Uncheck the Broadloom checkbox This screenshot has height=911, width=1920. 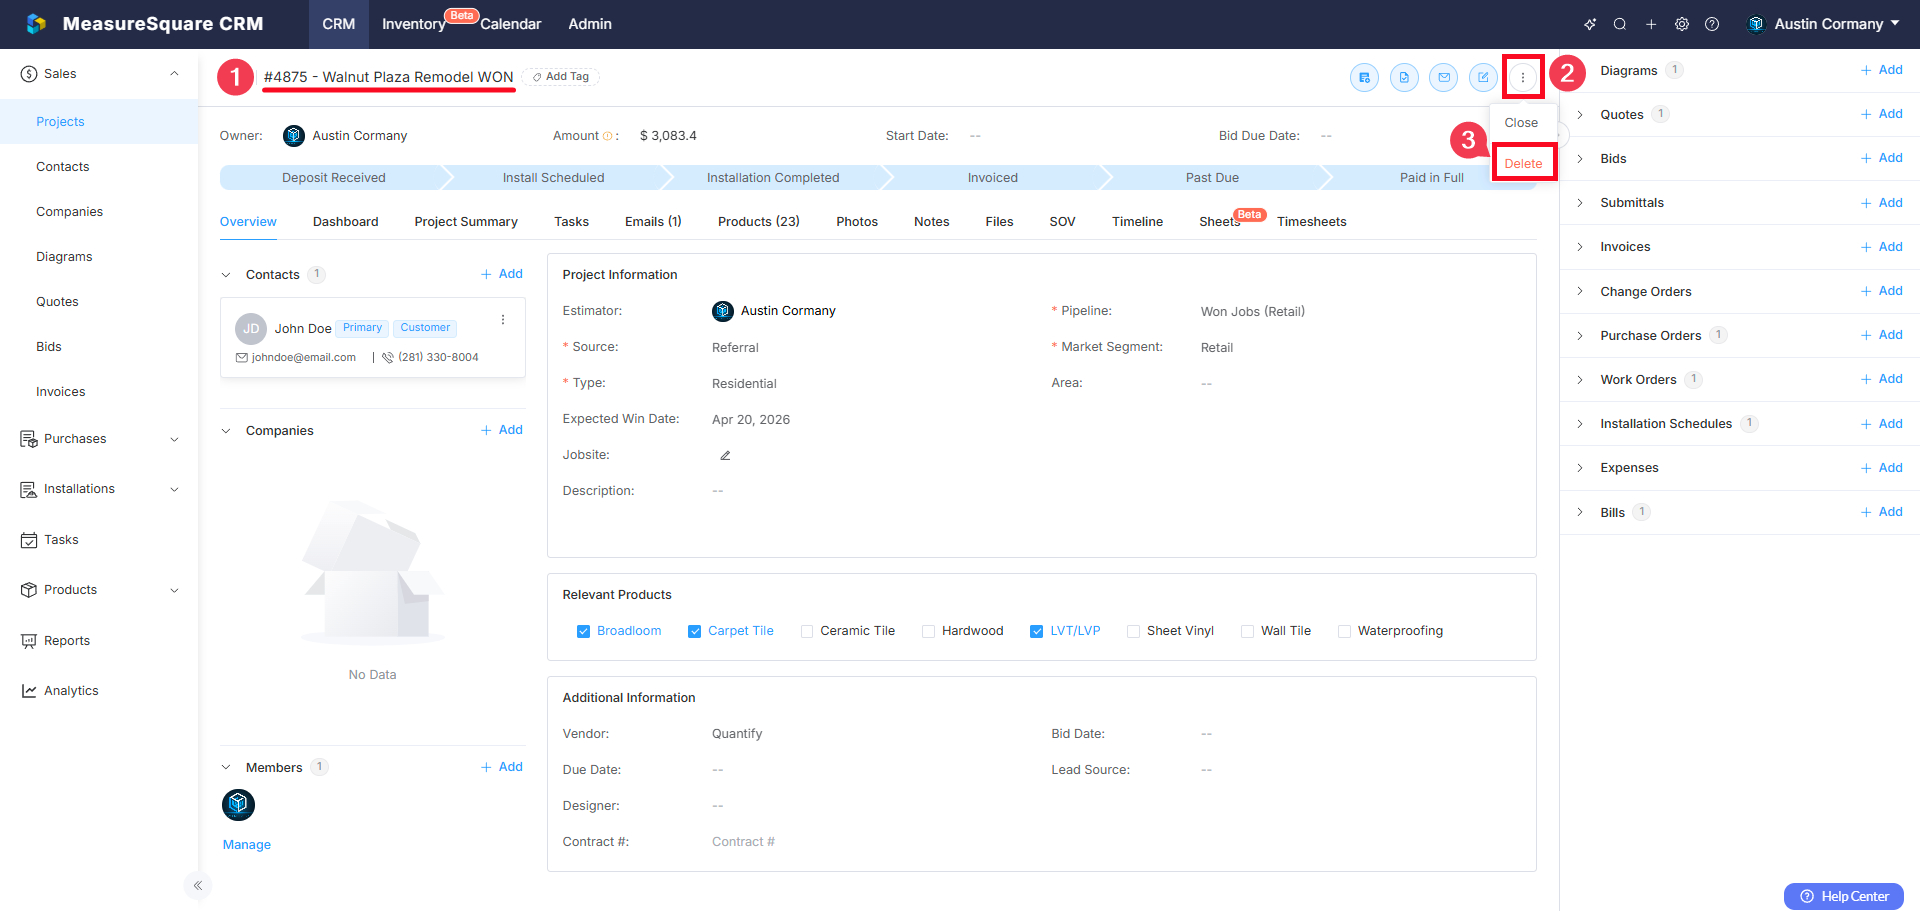tap(583, 631)
